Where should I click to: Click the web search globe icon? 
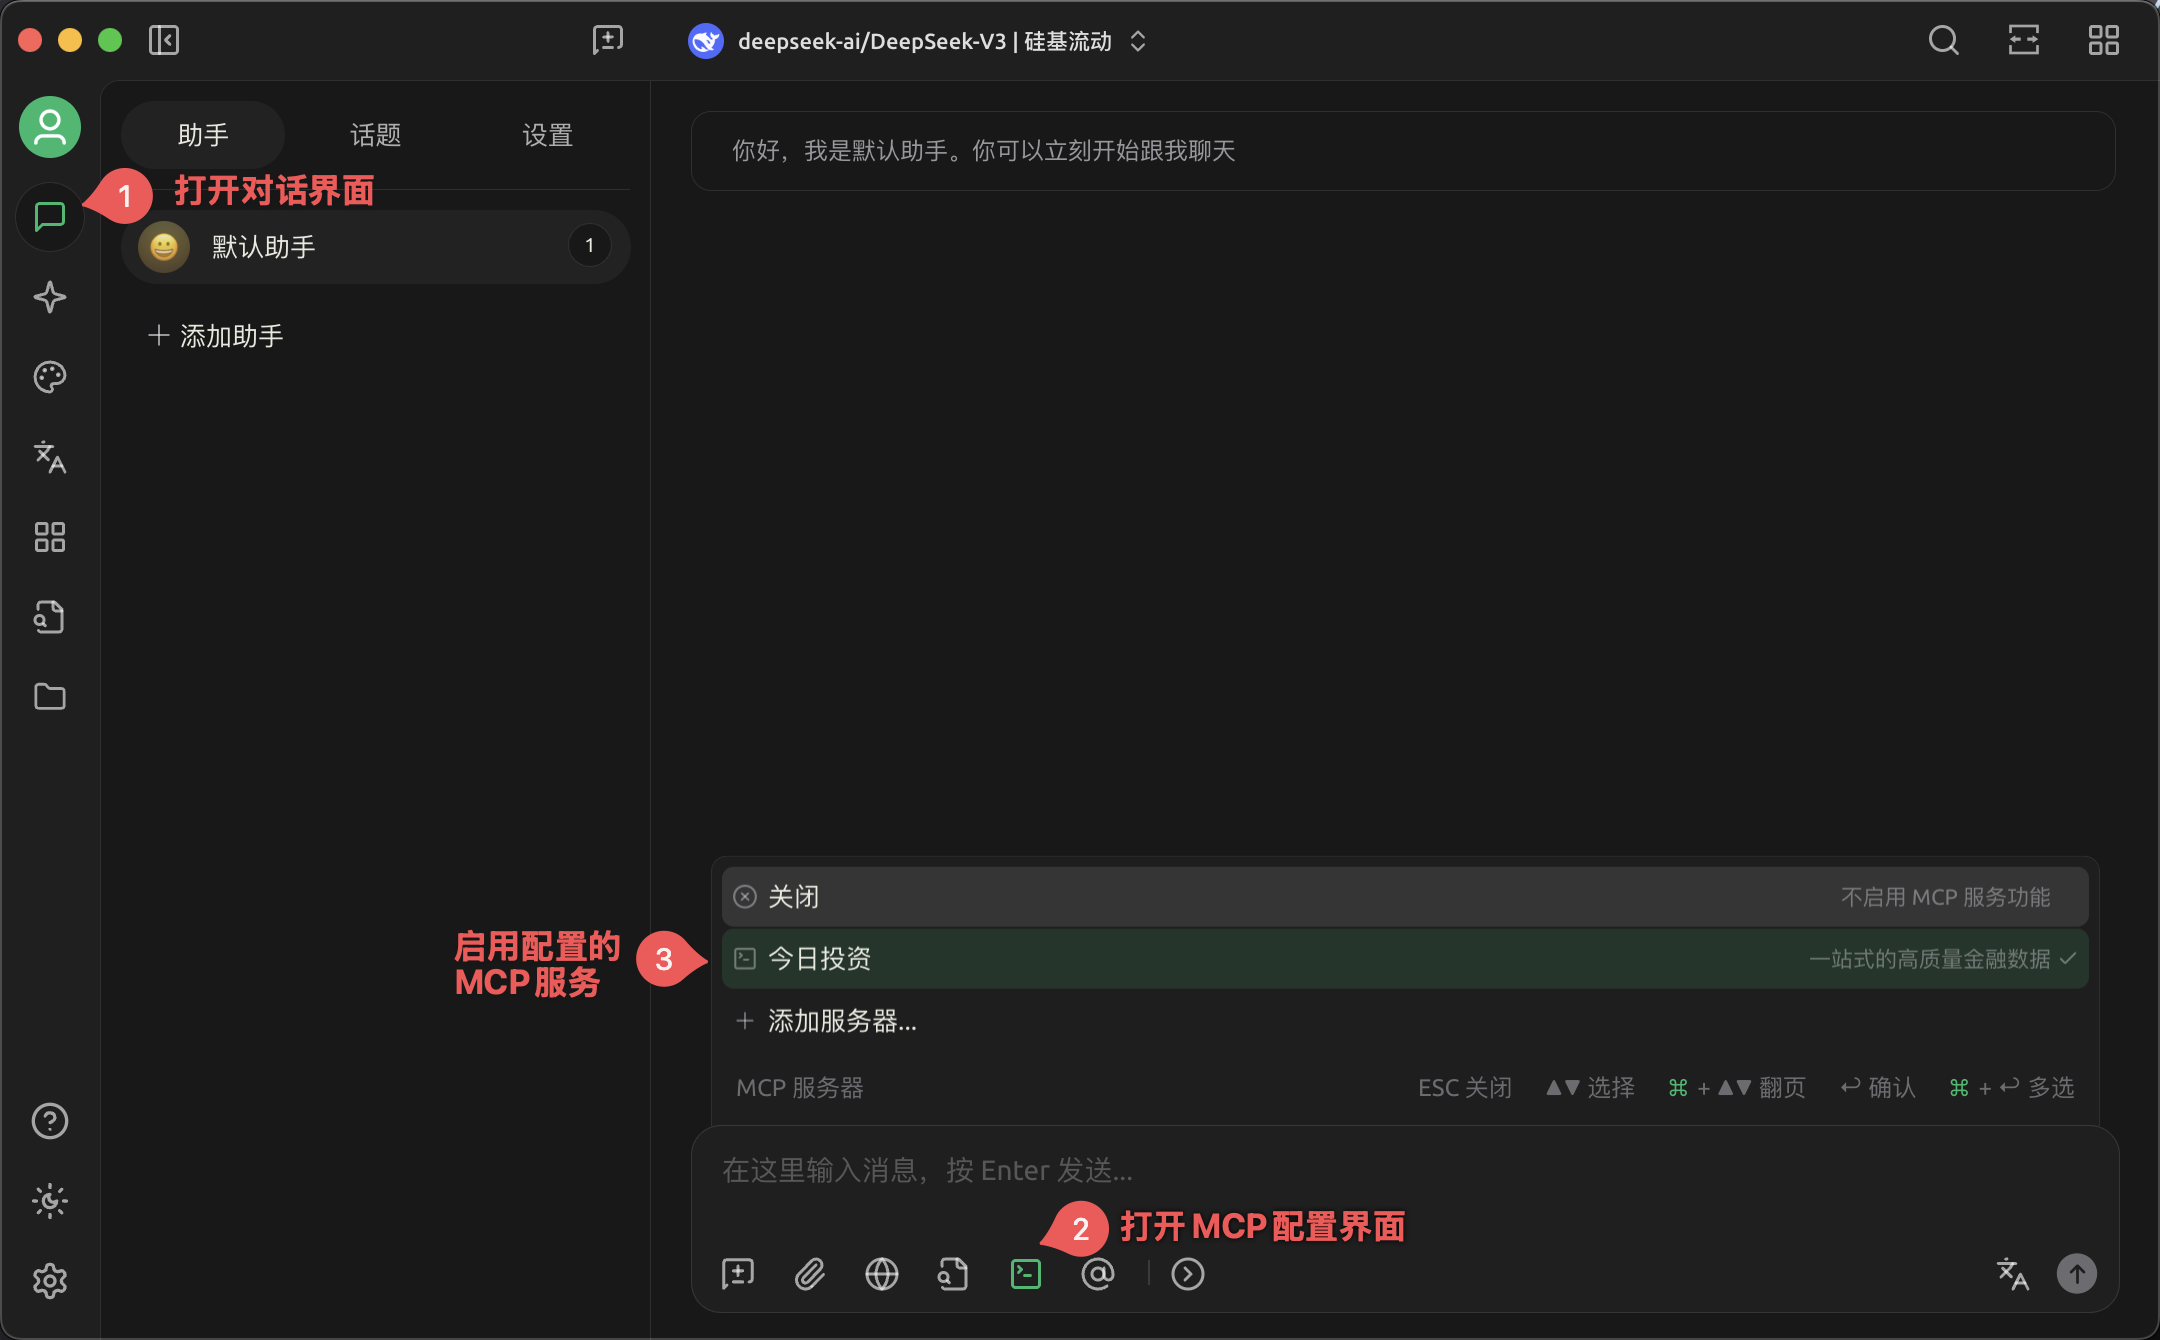point(881,1274)
